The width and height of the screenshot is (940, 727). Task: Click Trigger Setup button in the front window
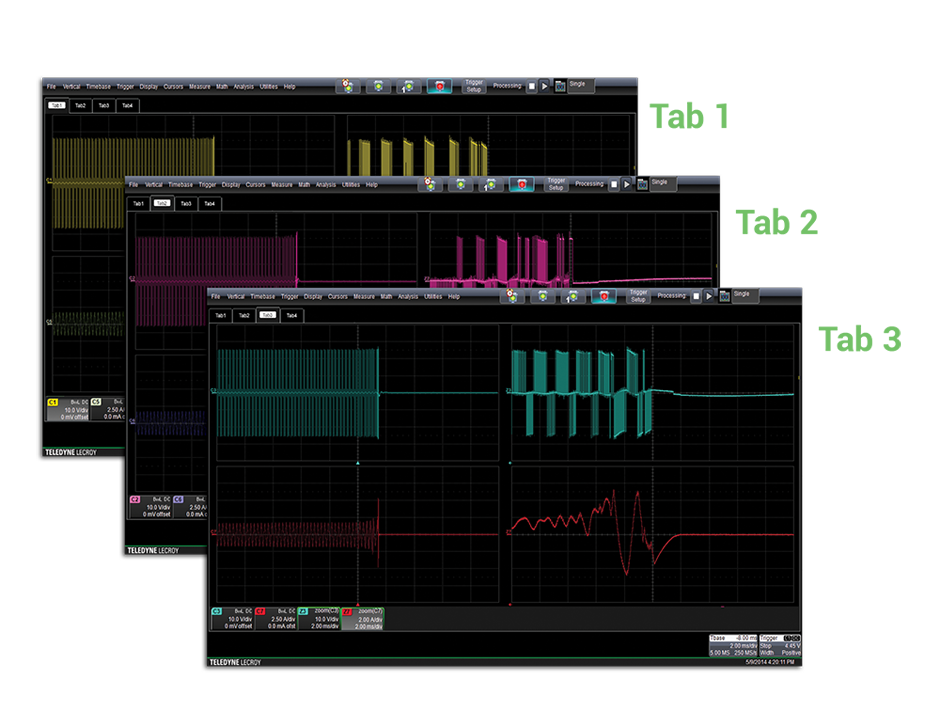tap(638, 297)
